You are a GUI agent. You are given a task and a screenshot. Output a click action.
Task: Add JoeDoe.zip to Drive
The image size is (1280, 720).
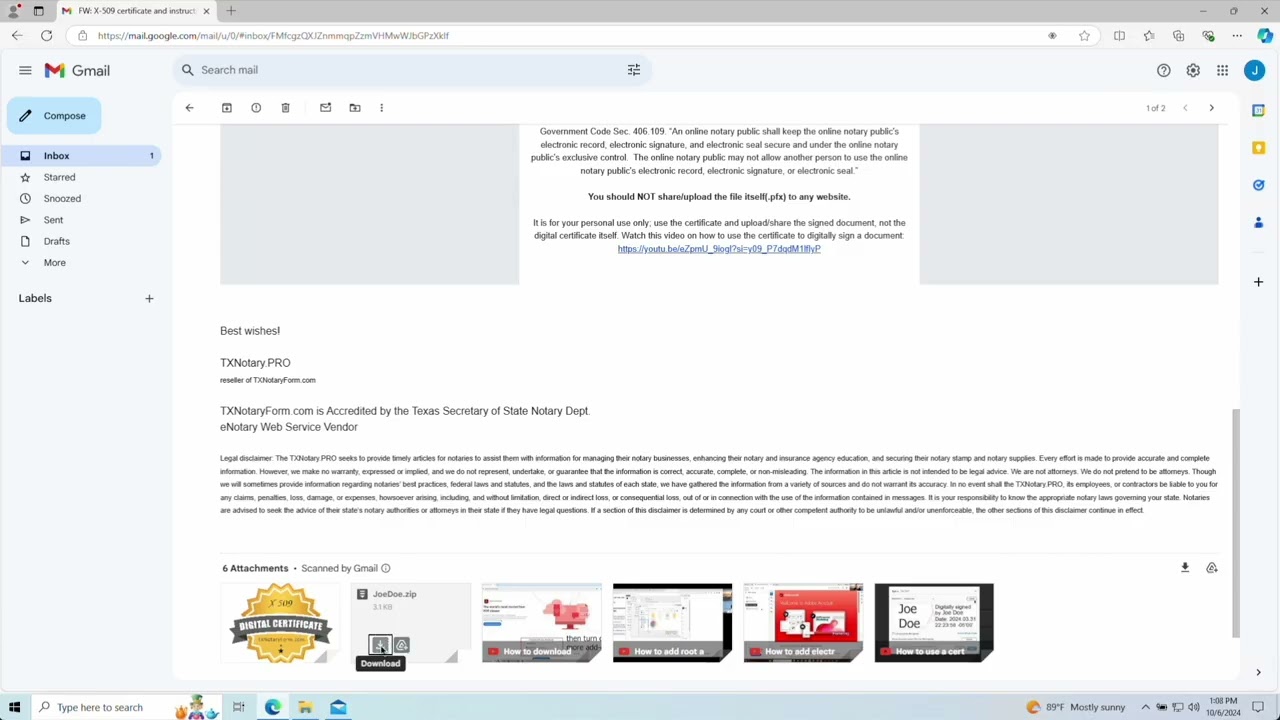(401, 645)
